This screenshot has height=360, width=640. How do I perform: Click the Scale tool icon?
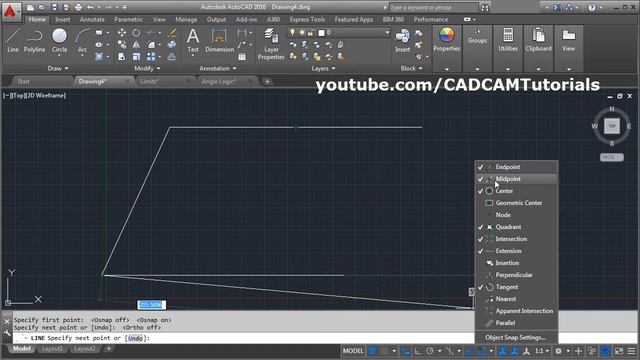point(136,57)
